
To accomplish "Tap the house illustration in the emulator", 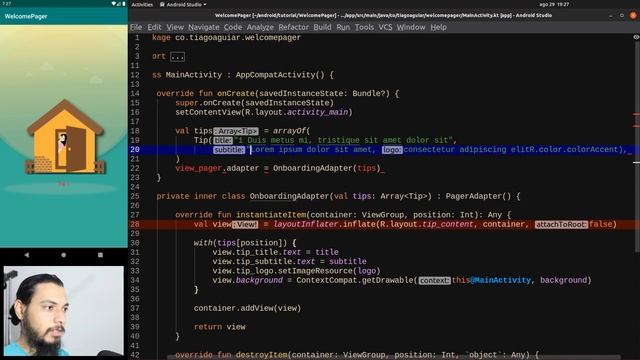I will coord(65,137).
